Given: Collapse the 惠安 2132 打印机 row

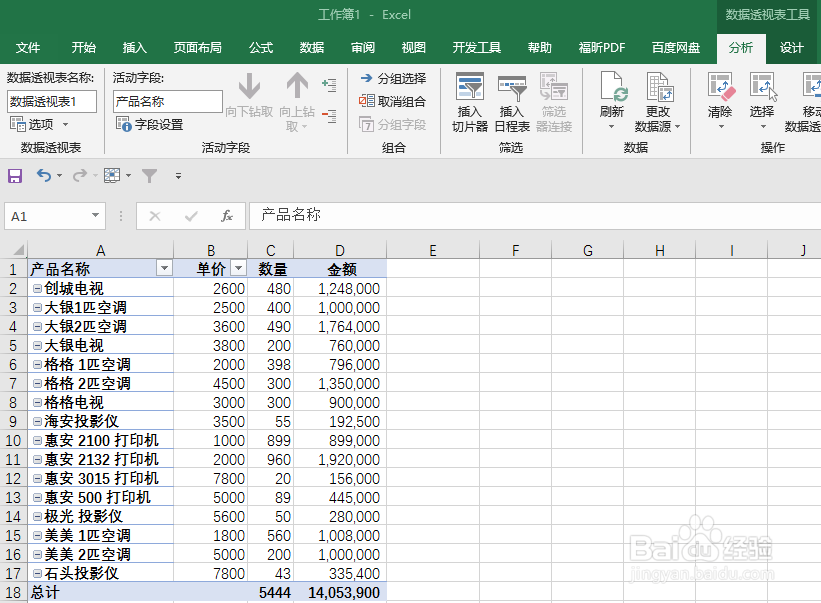Looking at the screenshot, I should pos(37,460).
